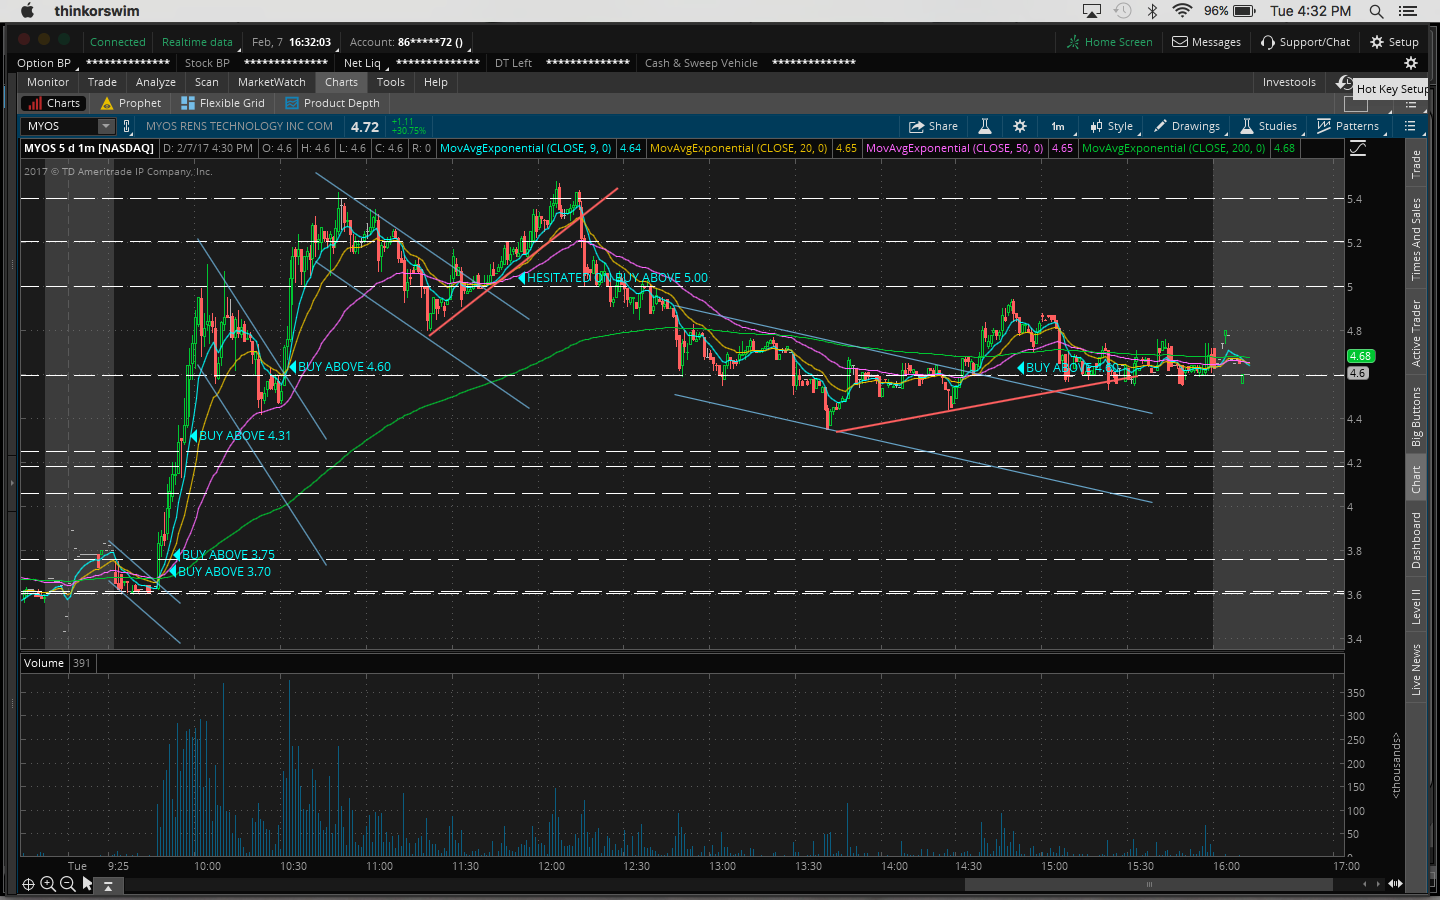This screenshot has height=900, width=1440.
Task: Select the pointer cursor drawing tool
Action: coord(87,884)
